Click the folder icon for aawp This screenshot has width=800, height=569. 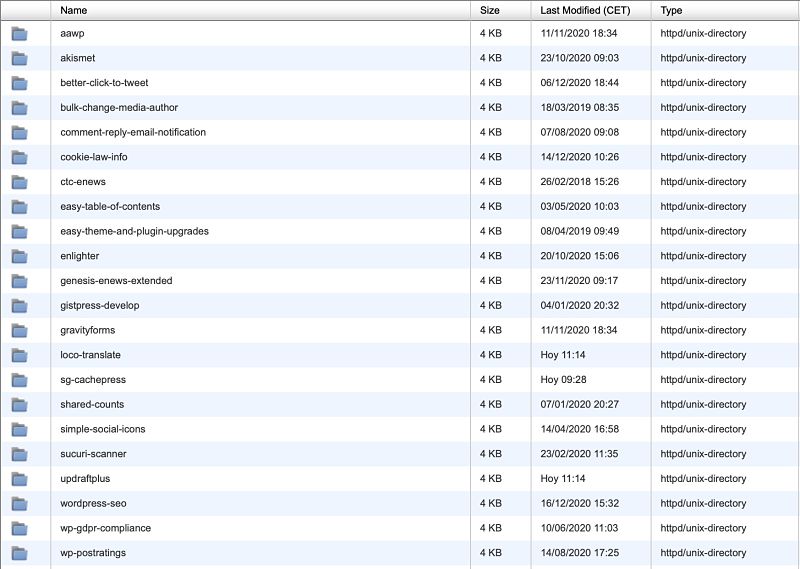tap(19, 34)
